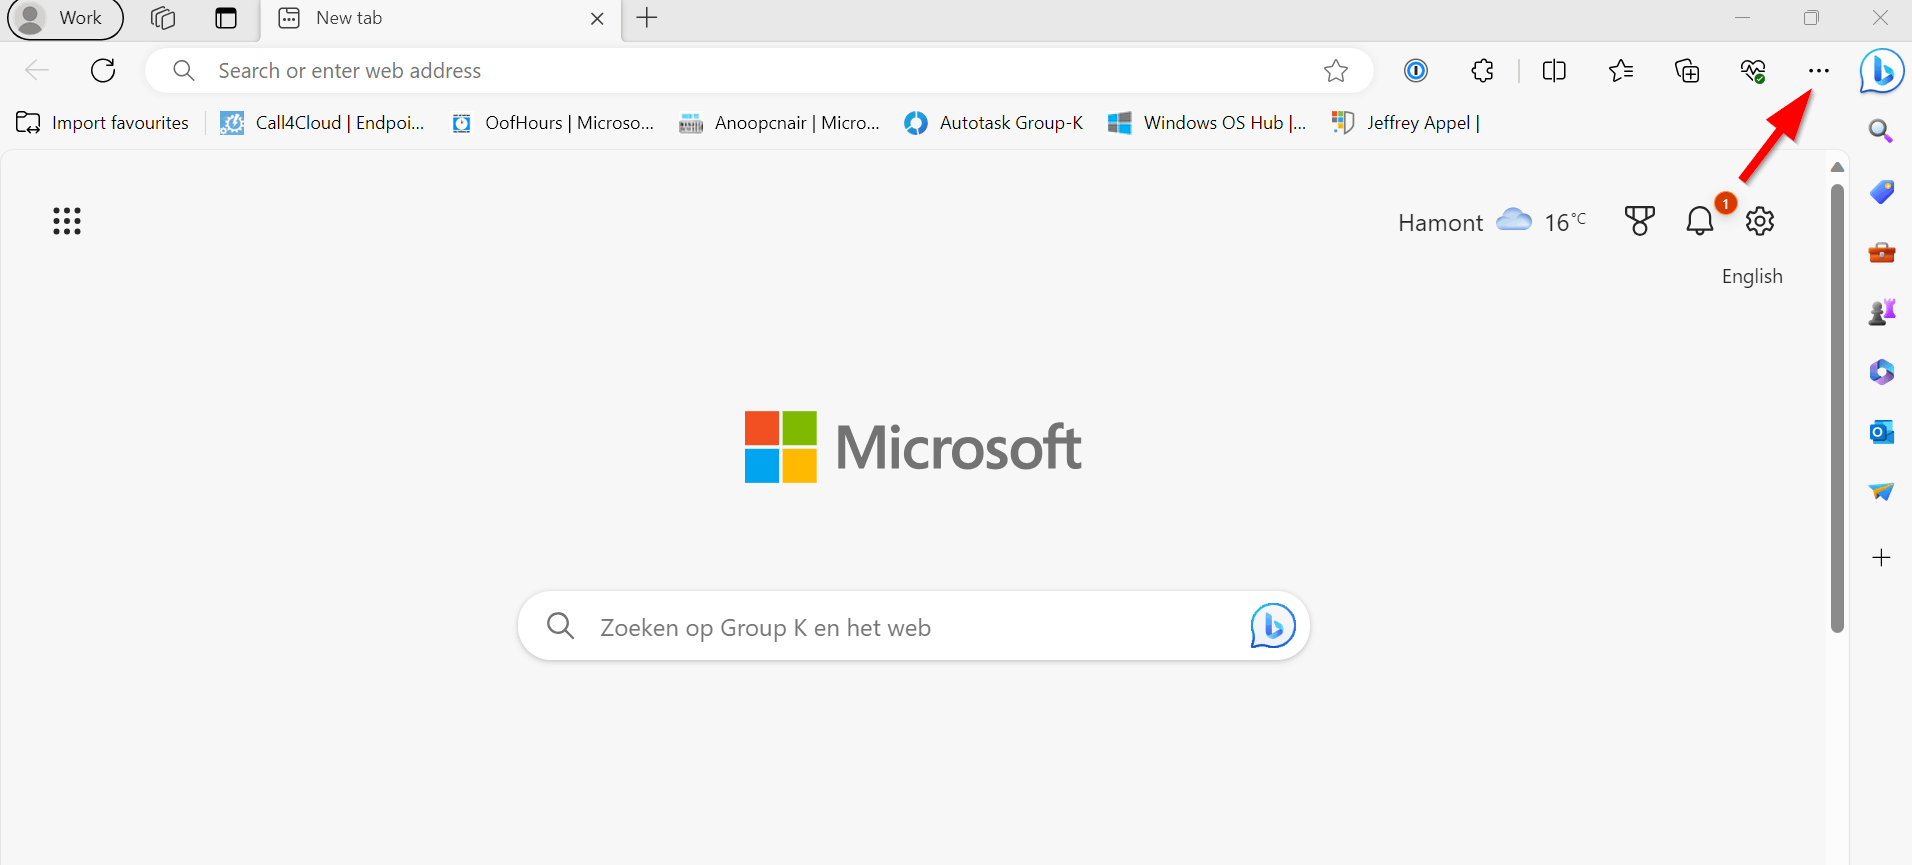Click the magnifier icon in page search box

coord(561,626)
